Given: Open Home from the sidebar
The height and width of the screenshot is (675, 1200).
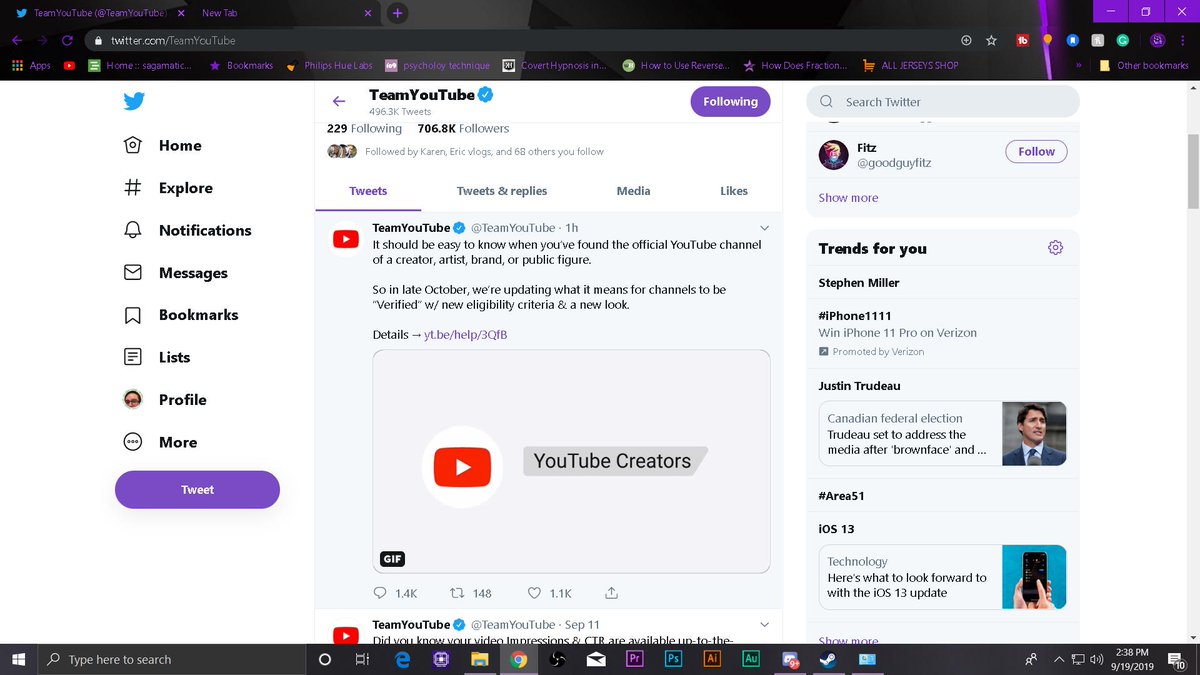Looking at the screenshot, I should (162, 145).
